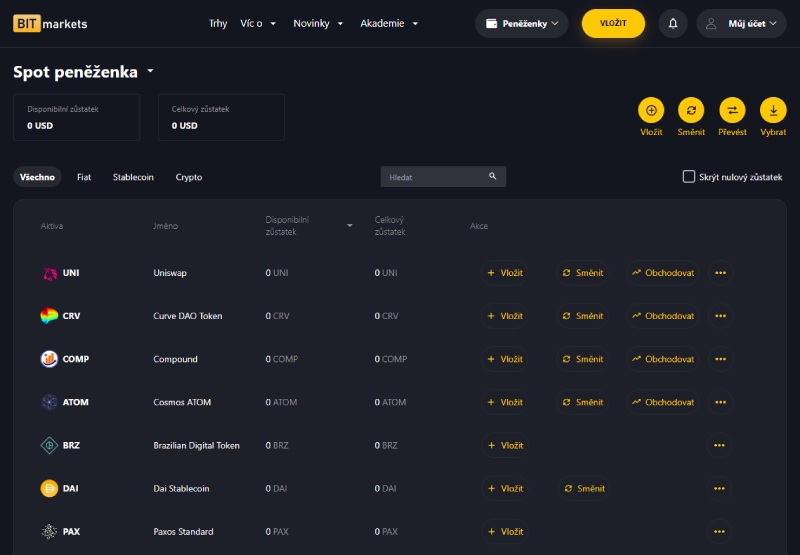800x555 pixels.
Task: Expand the Spot peněženka wallet selector
Action: (151, 71)
